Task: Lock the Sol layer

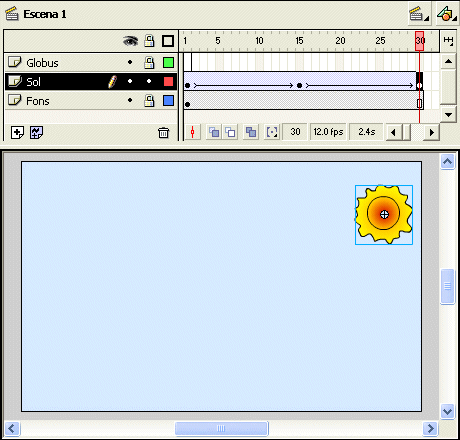Action: pyautogui.click(x=149, y=81)
